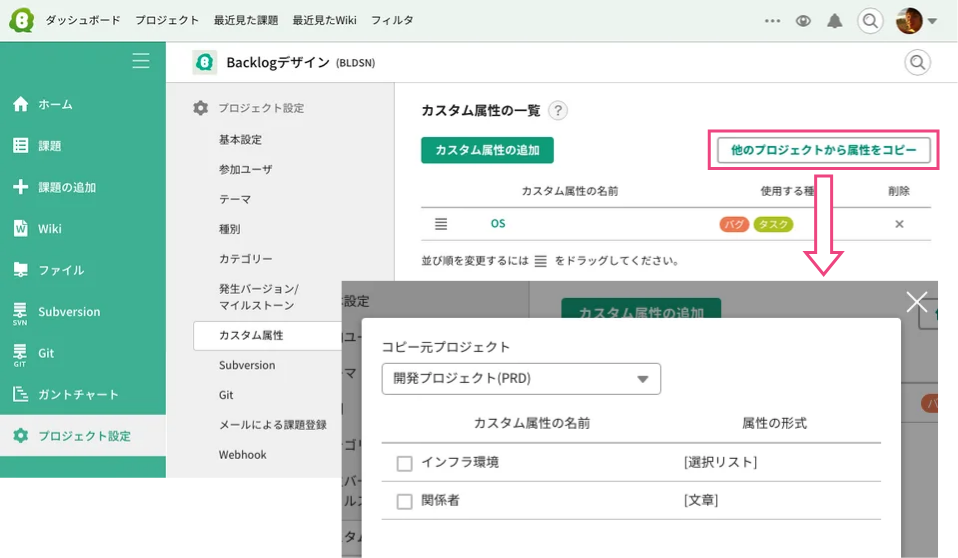Screen dimensions: 958x558
Task: Click 他のプロジェクトから属性をコピー button
Action: pyautogui.click(x=824, y=150)
